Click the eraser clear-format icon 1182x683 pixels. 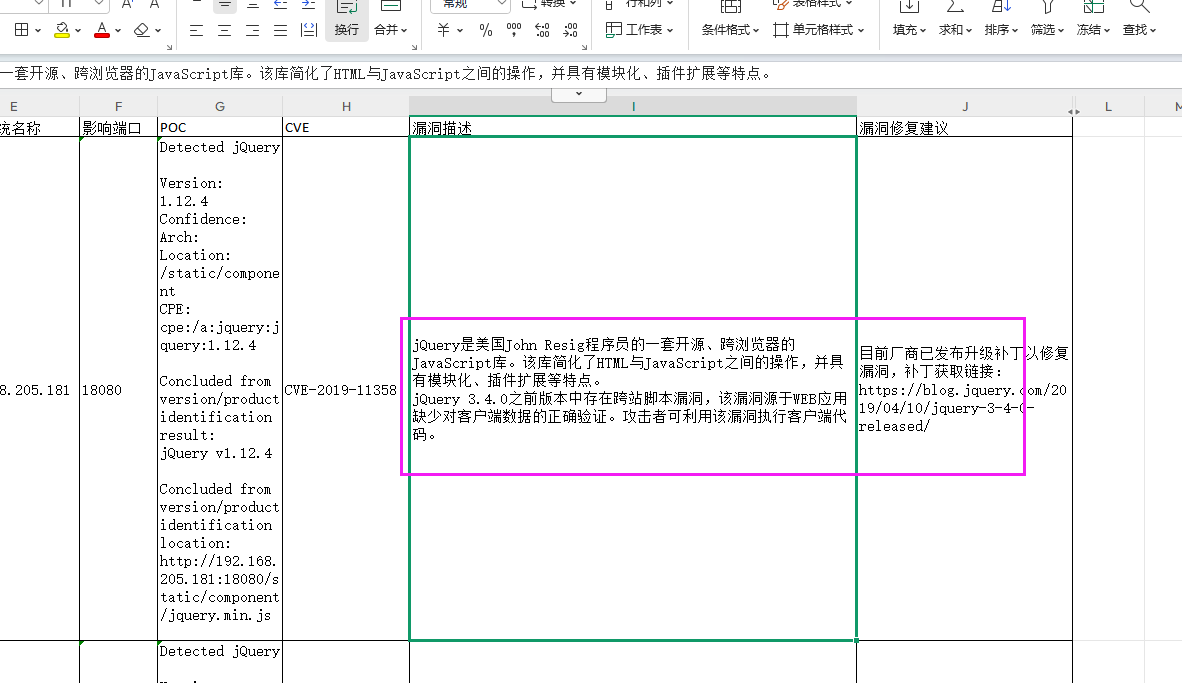[141, 29]
